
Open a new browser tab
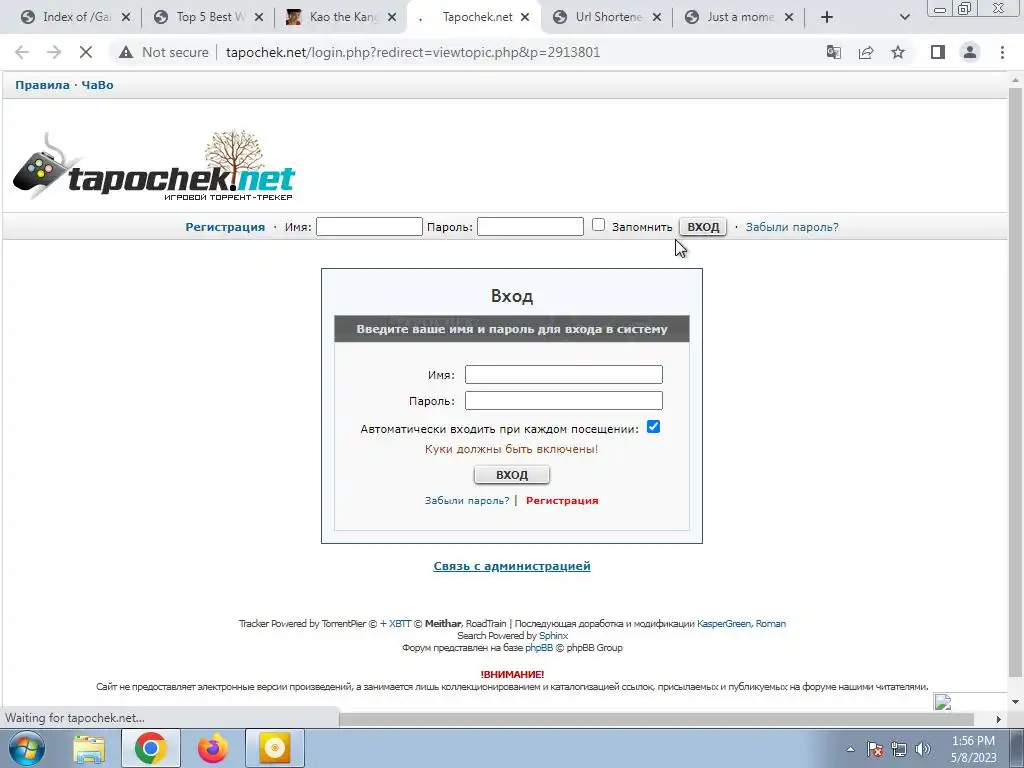point(827,17)
